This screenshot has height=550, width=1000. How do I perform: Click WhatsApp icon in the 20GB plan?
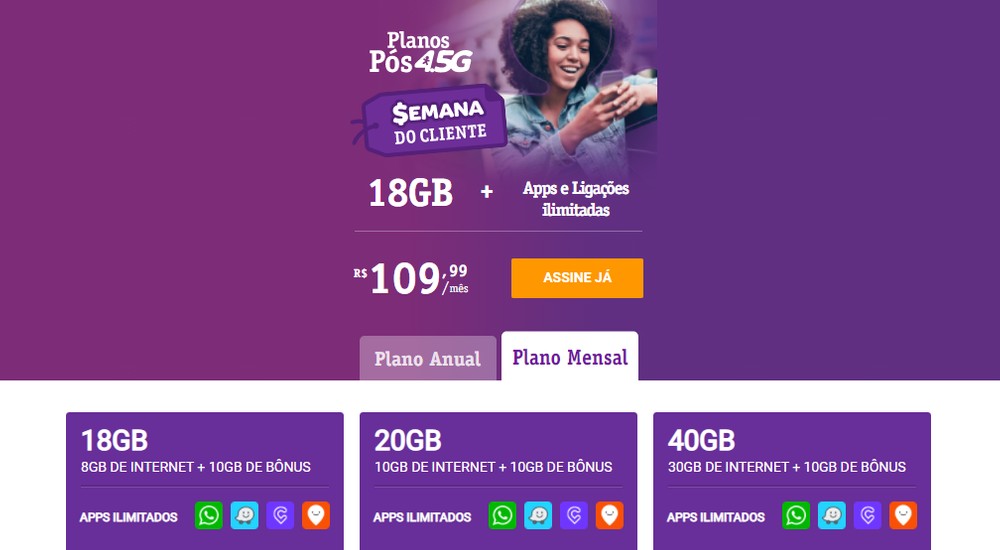[503, 516]
